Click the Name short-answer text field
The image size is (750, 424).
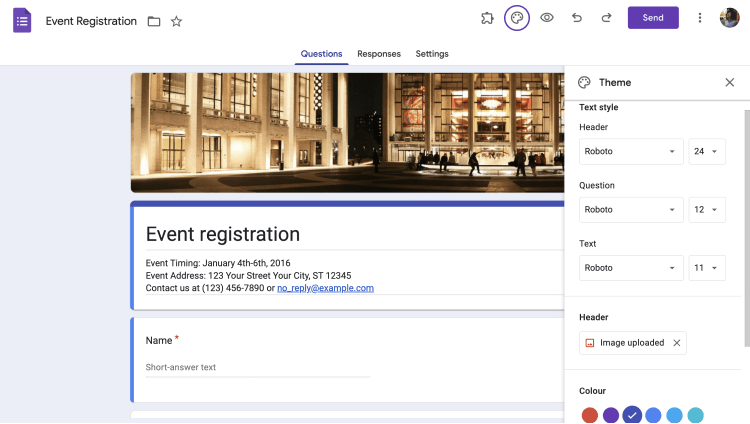(258, 367)
